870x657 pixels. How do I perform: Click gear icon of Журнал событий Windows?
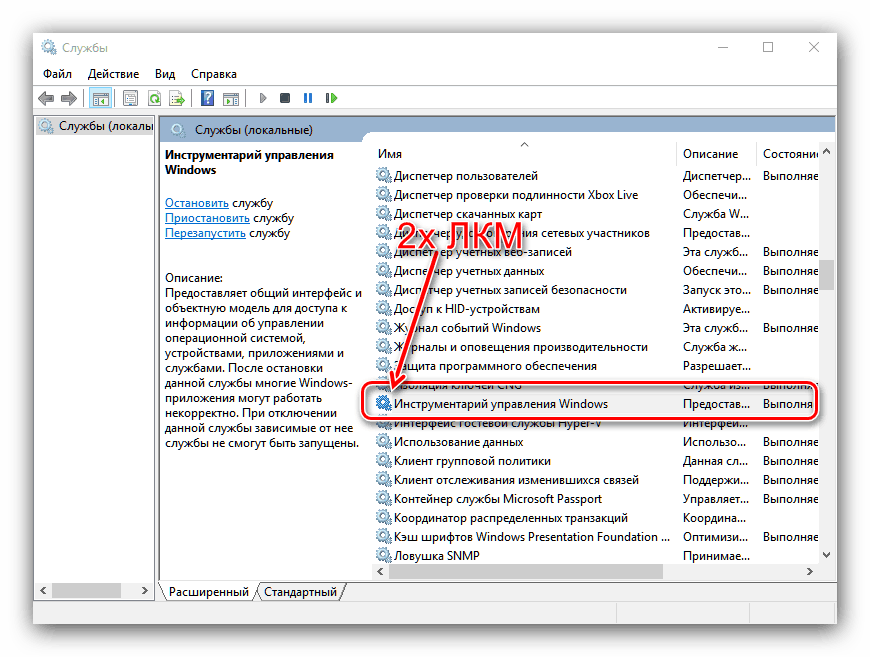click(x=383, y=328)
